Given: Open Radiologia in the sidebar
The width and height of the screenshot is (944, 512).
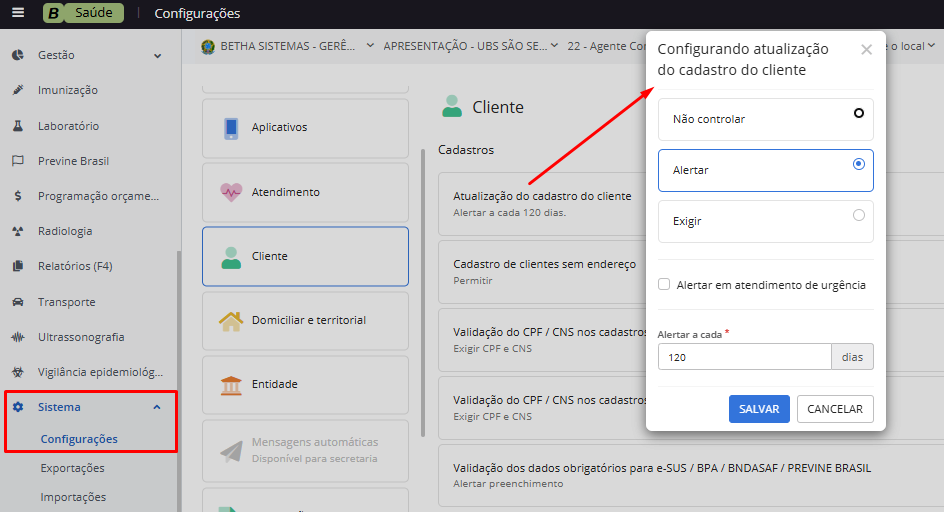Looking at the screenshot, I should pyautogui.click(x=65, y=231).
